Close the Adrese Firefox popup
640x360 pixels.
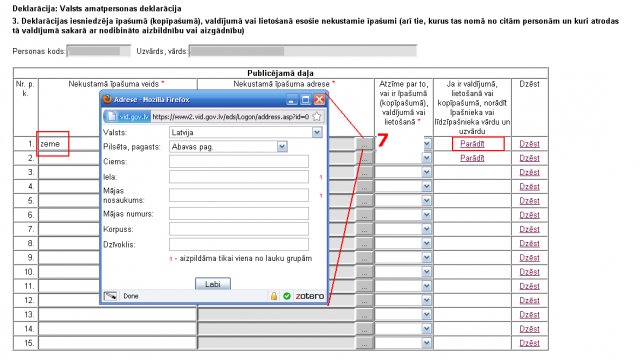pos(319,100)
